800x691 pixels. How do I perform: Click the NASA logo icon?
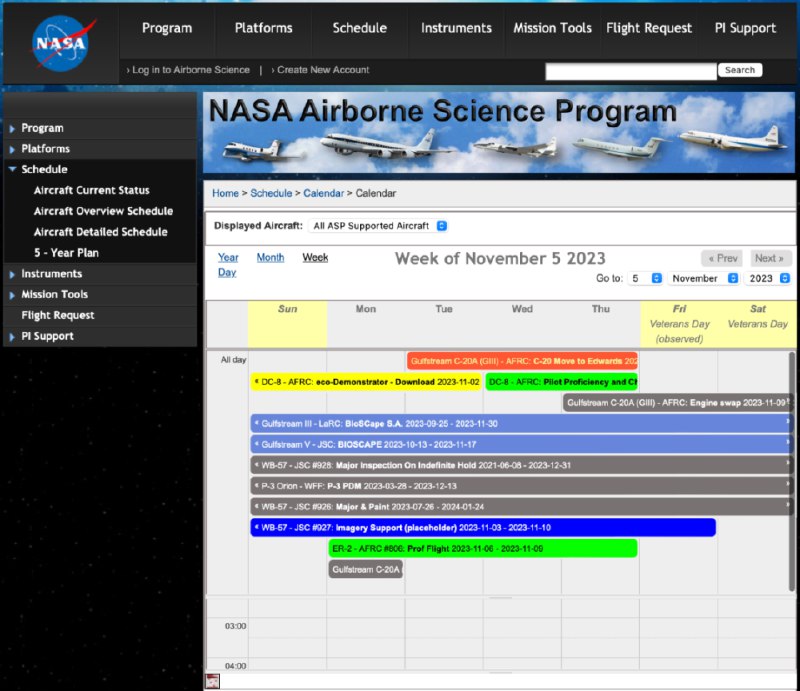pyautogui.click(x=61, y=43)
